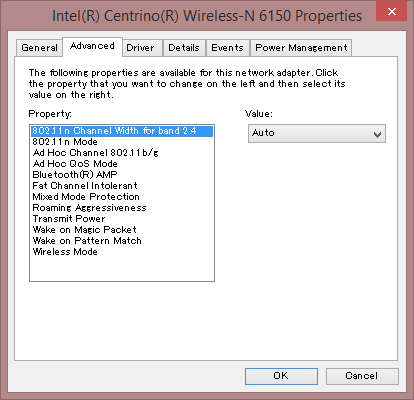Pick the Bluetooth(R) AMP property
The height and width of the screenshot is (400, 414).
tap(122, 175)
